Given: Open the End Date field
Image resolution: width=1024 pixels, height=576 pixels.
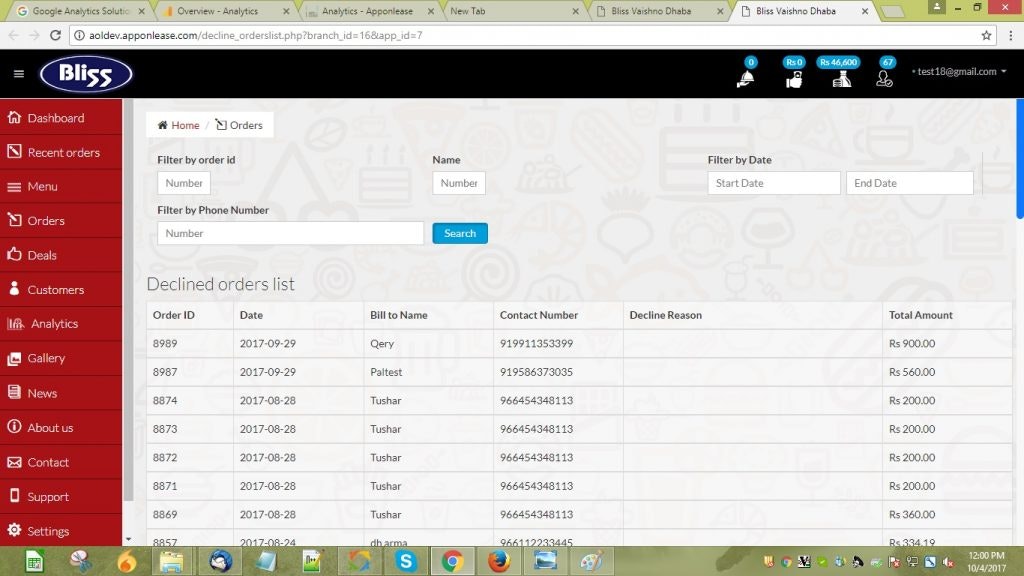Looking at the screenshot, I should coord(910,183).
